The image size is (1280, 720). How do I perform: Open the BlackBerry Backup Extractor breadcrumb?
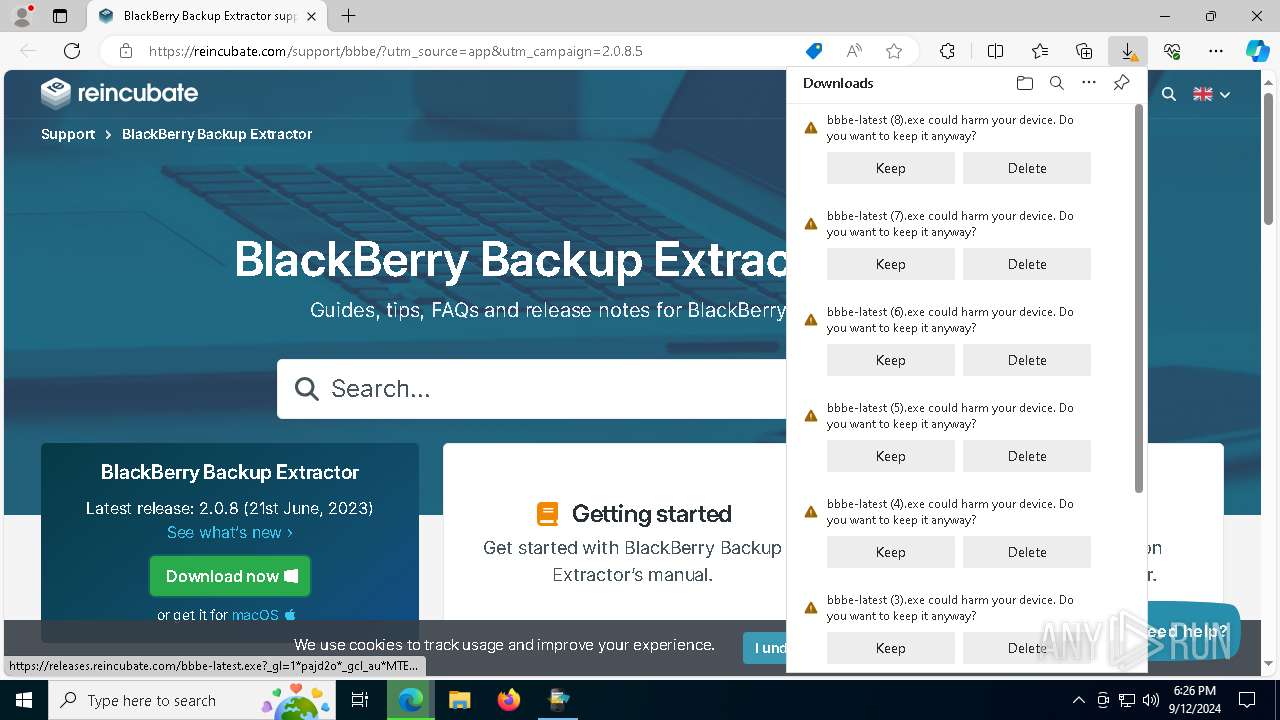coord(217,134)
